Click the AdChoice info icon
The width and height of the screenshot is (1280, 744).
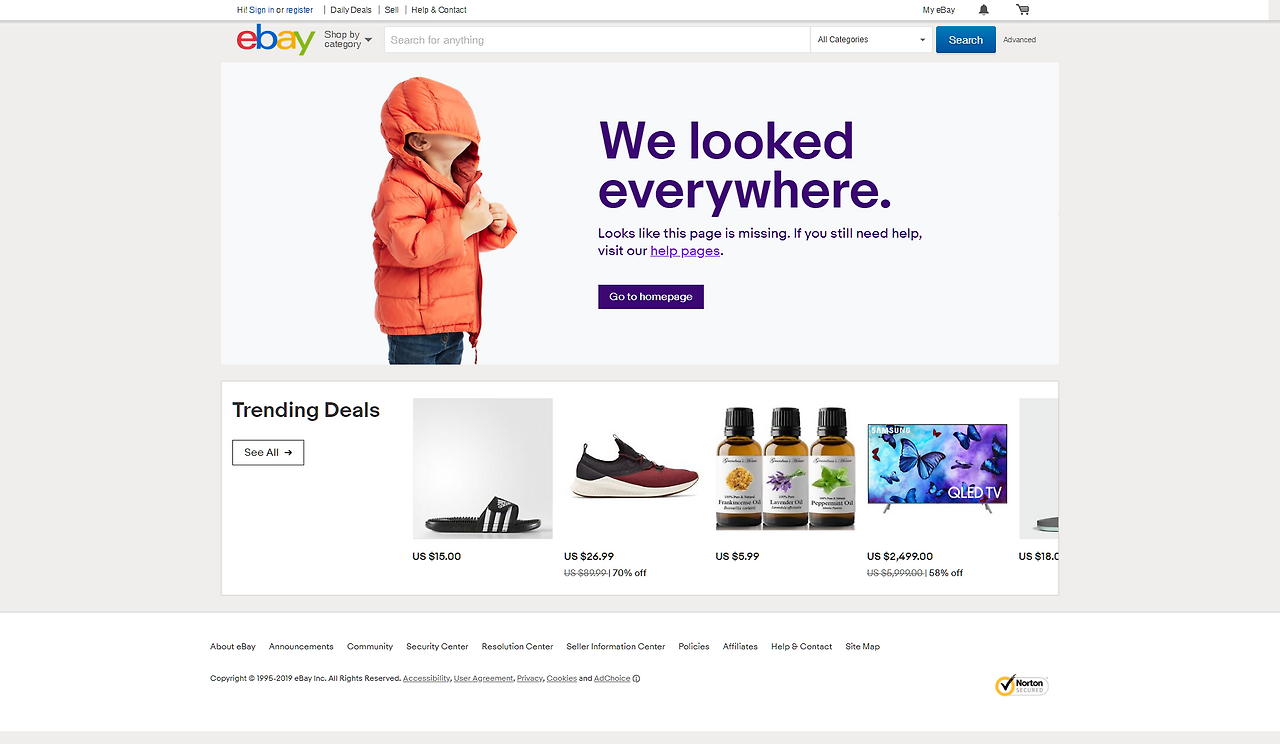point(636,678)
